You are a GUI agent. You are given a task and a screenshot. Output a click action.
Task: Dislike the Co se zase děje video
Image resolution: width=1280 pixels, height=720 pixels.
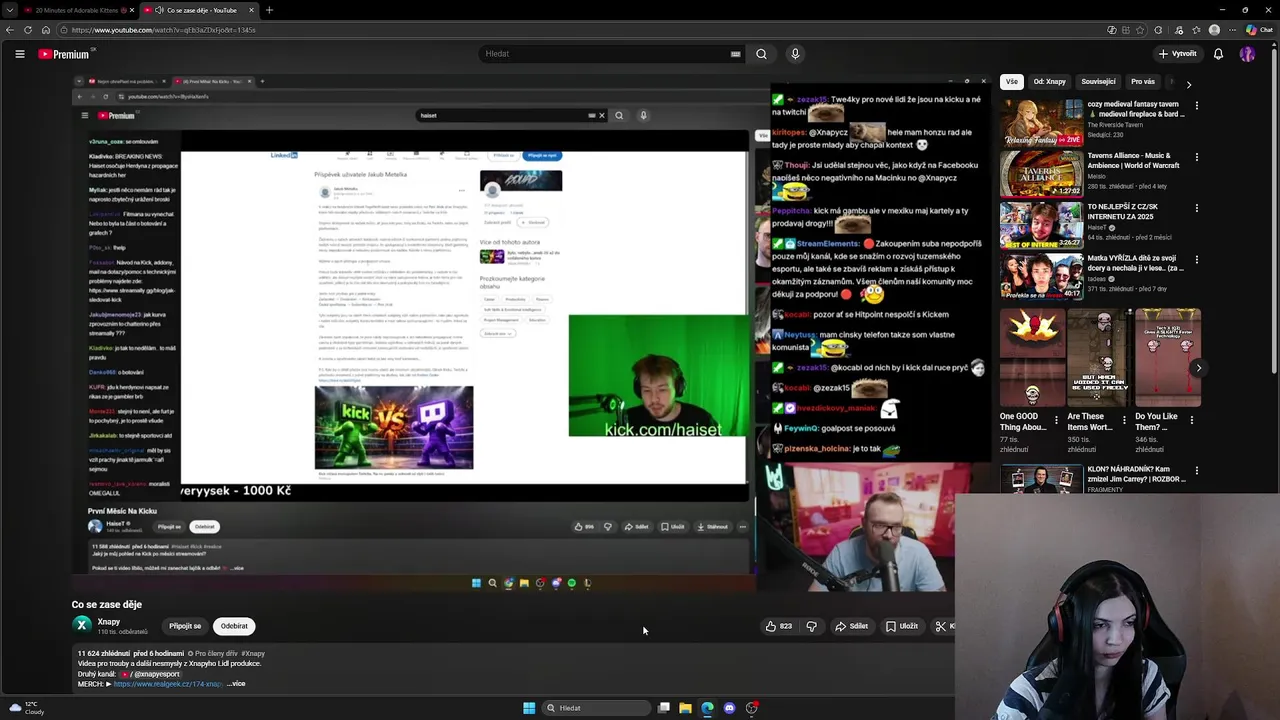[x=812, y=626]
